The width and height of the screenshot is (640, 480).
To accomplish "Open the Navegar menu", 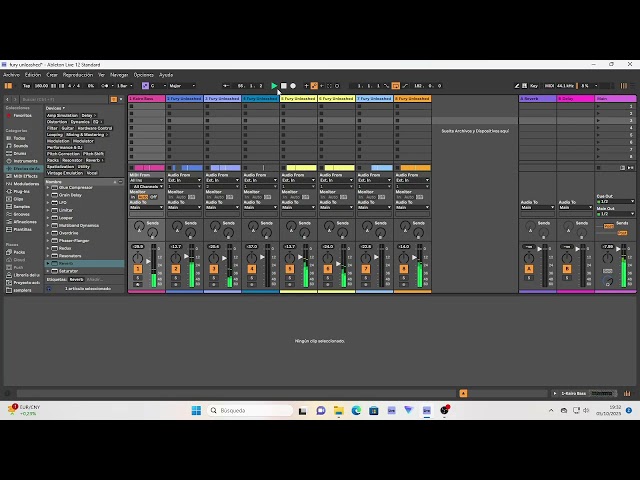I will [x=119, y=75].
